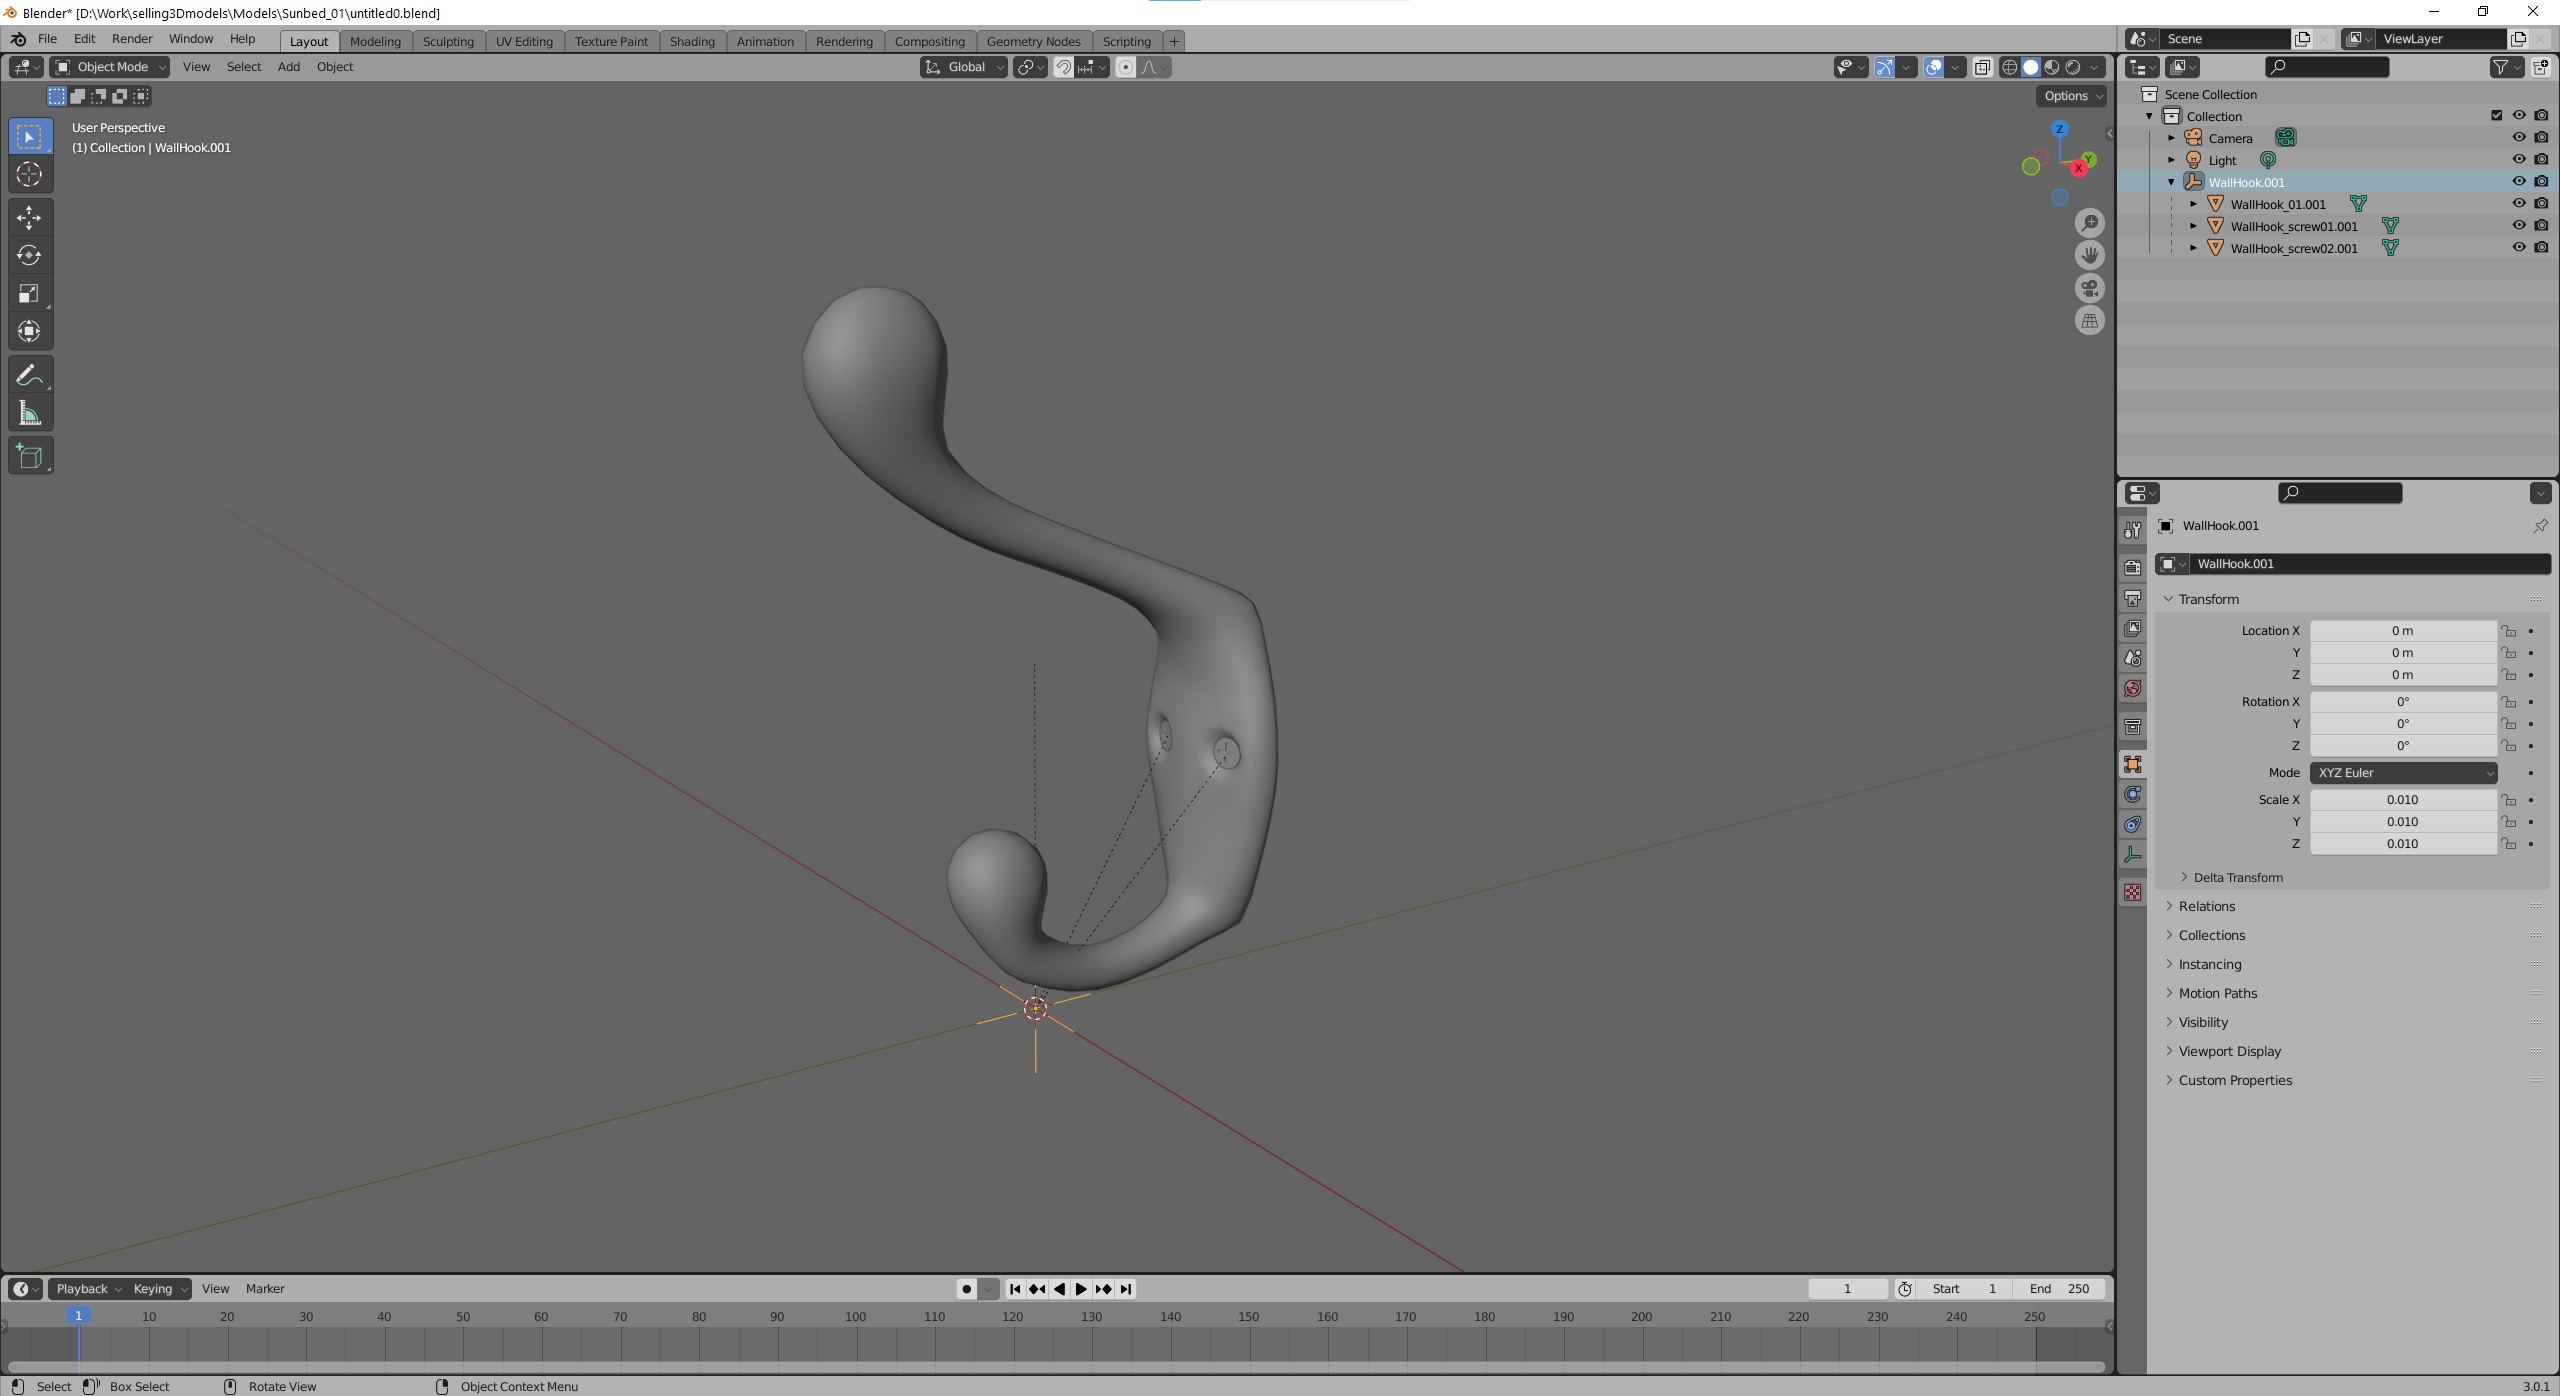Toggle camera view in the viewport
Viewport: 2560px width, 1396px height.
point(2089,289)
